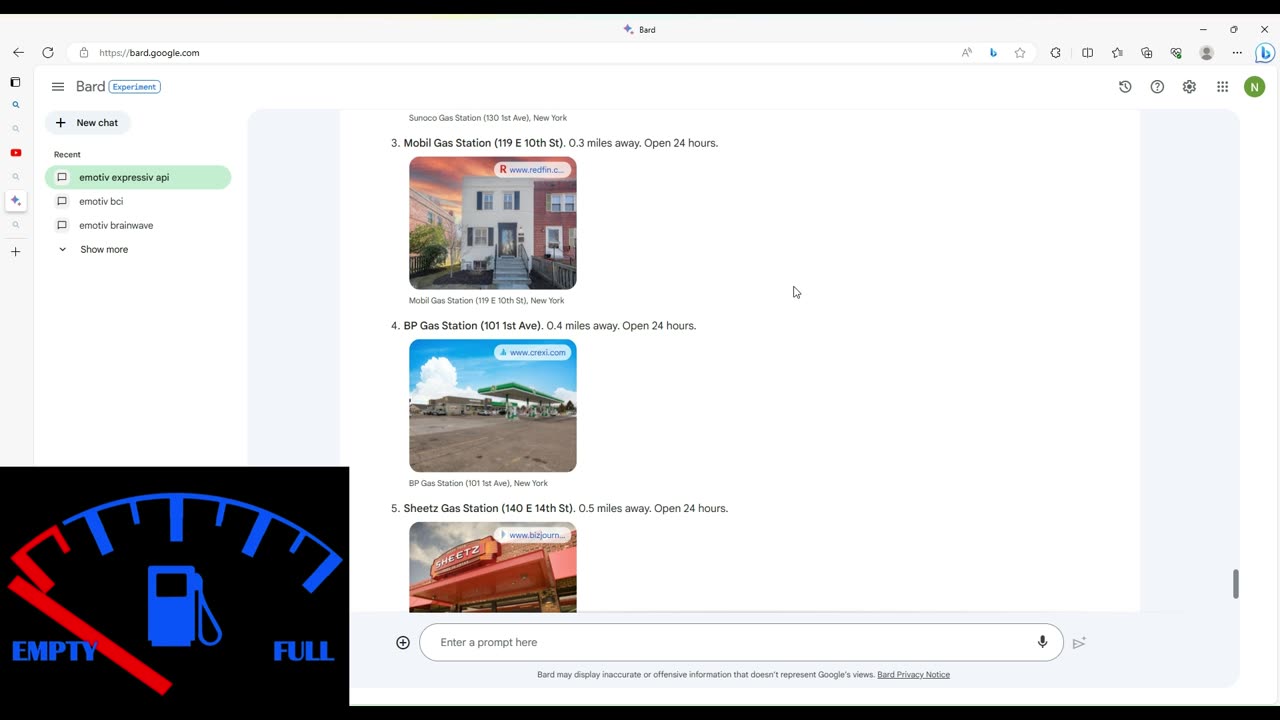Click the Recent section label
Image resolution: width=1280 pixels, height=720 pixels.
(x=67, y=155)
